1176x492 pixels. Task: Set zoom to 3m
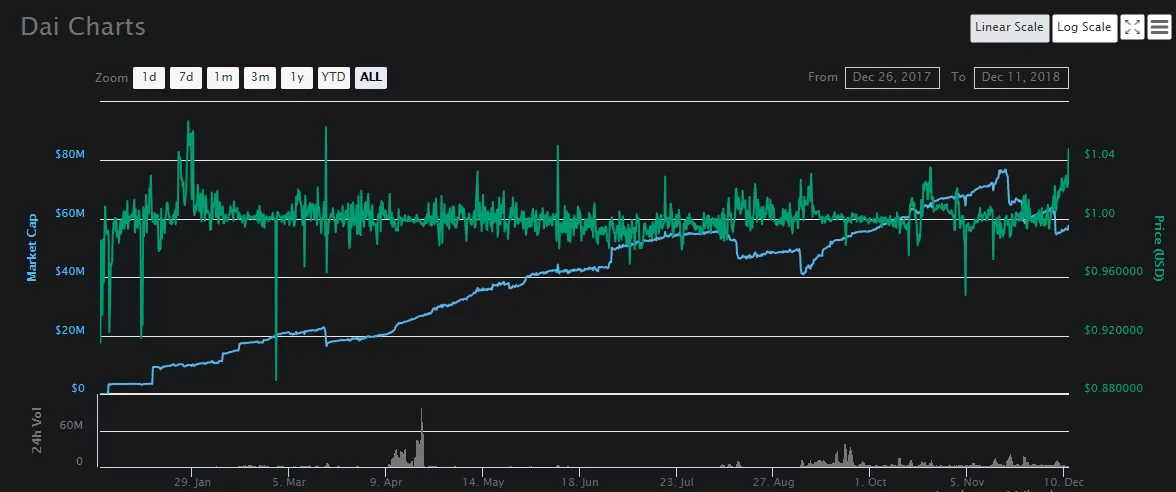tap(260, 77)
